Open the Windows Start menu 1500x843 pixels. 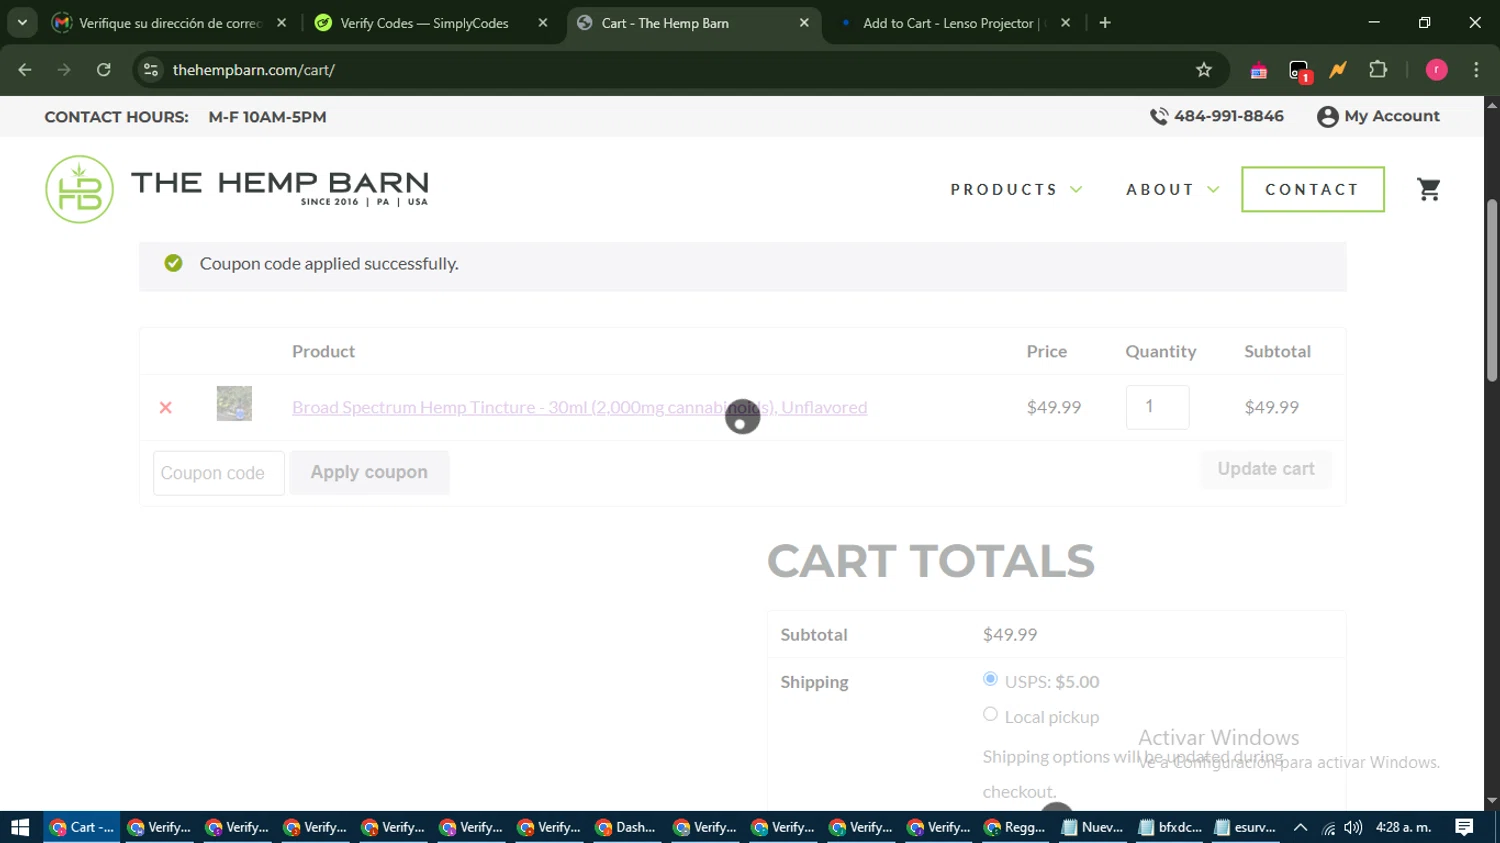click(20, 827)
